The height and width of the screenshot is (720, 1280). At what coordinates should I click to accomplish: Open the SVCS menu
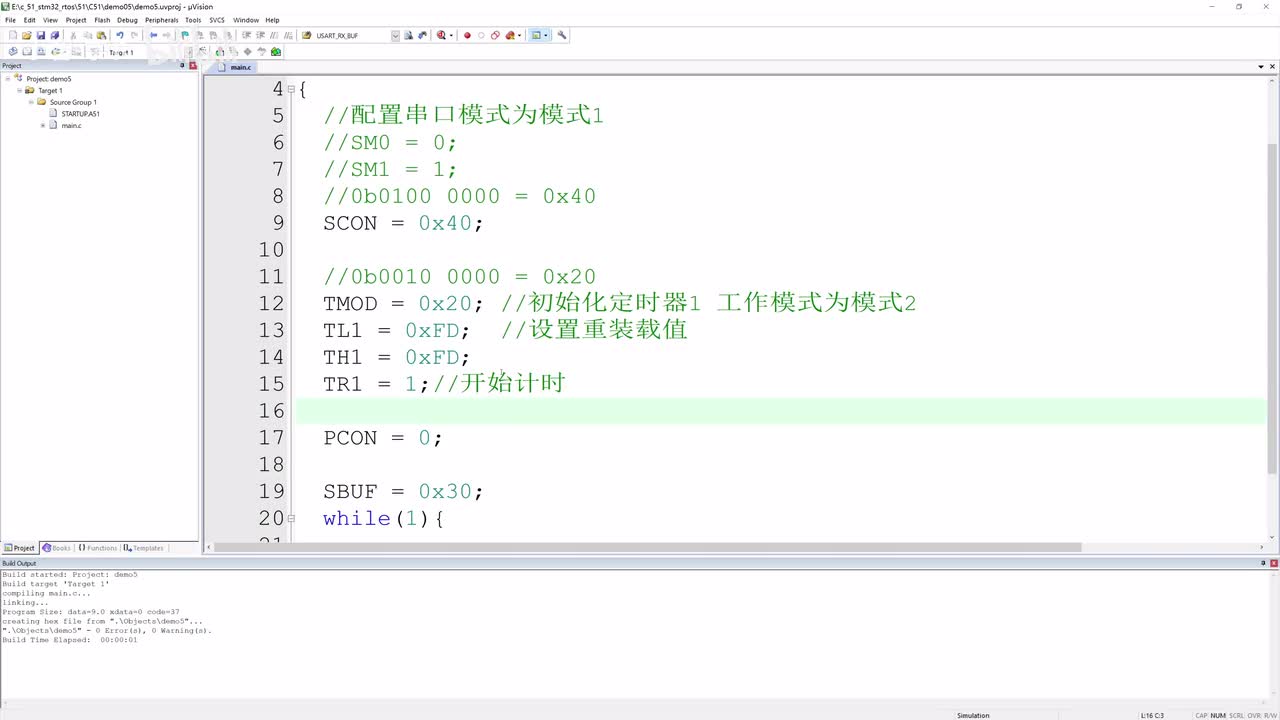[217, 20]
